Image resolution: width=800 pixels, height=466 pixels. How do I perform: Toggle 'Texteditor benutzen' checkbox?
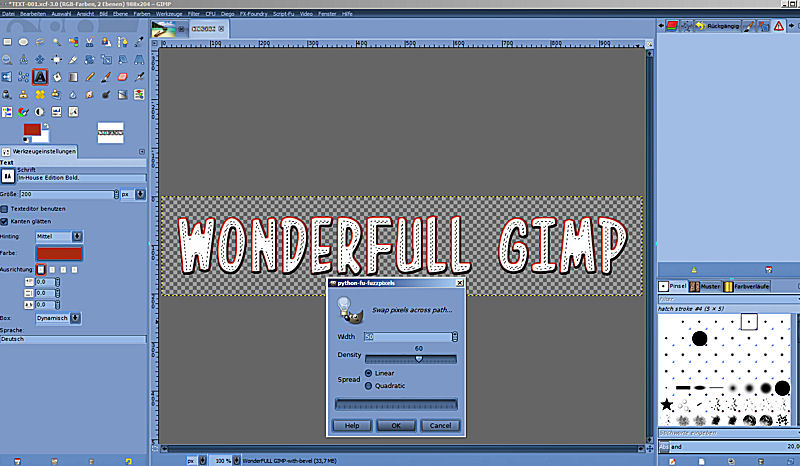[x=5, y=209]
